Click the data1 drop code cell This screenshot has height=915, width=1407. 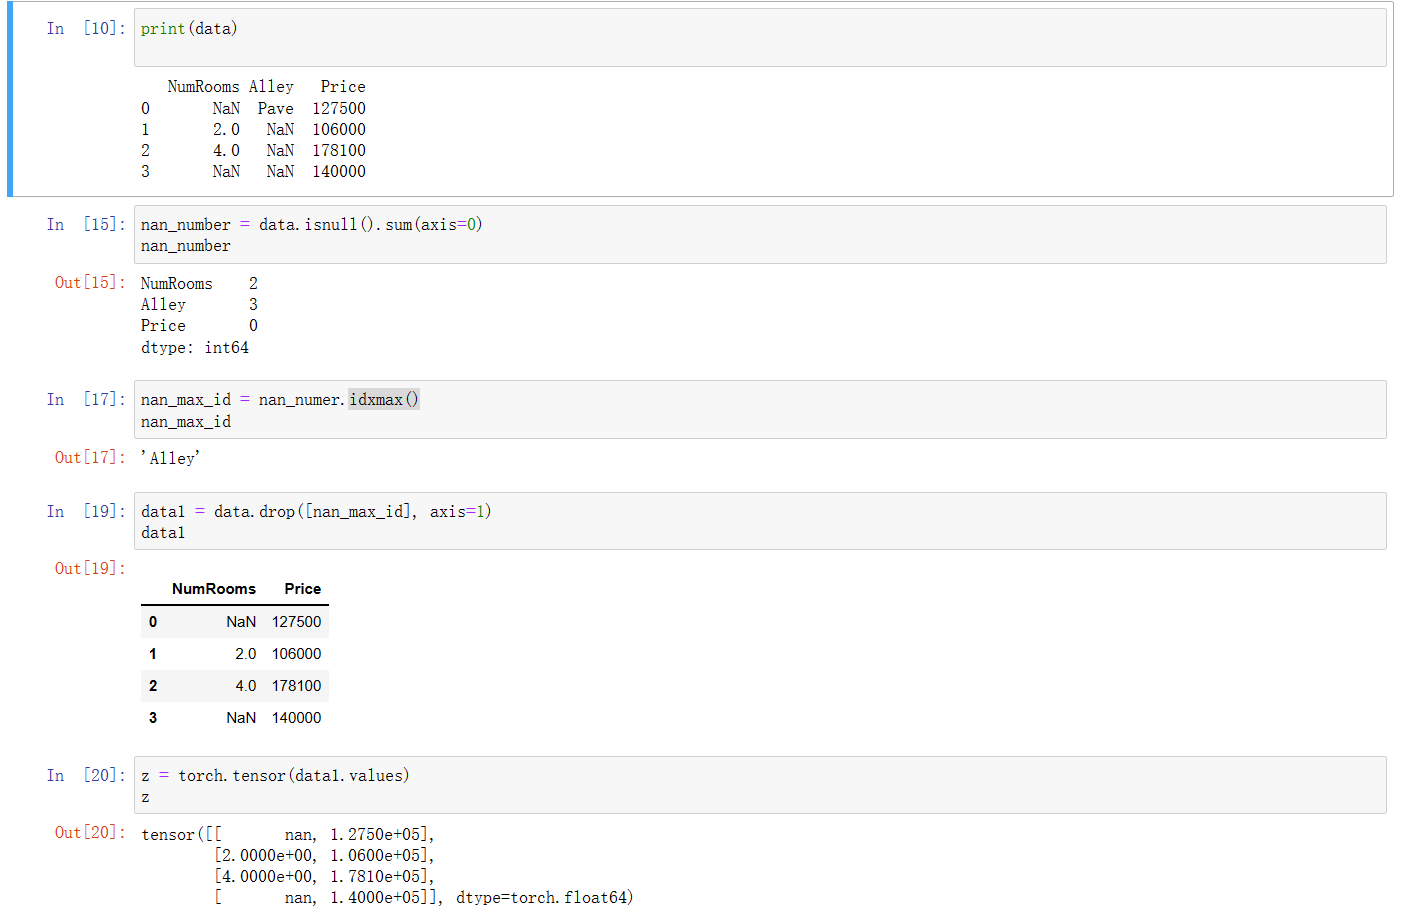pyautogui.click(x=760, y=521)
